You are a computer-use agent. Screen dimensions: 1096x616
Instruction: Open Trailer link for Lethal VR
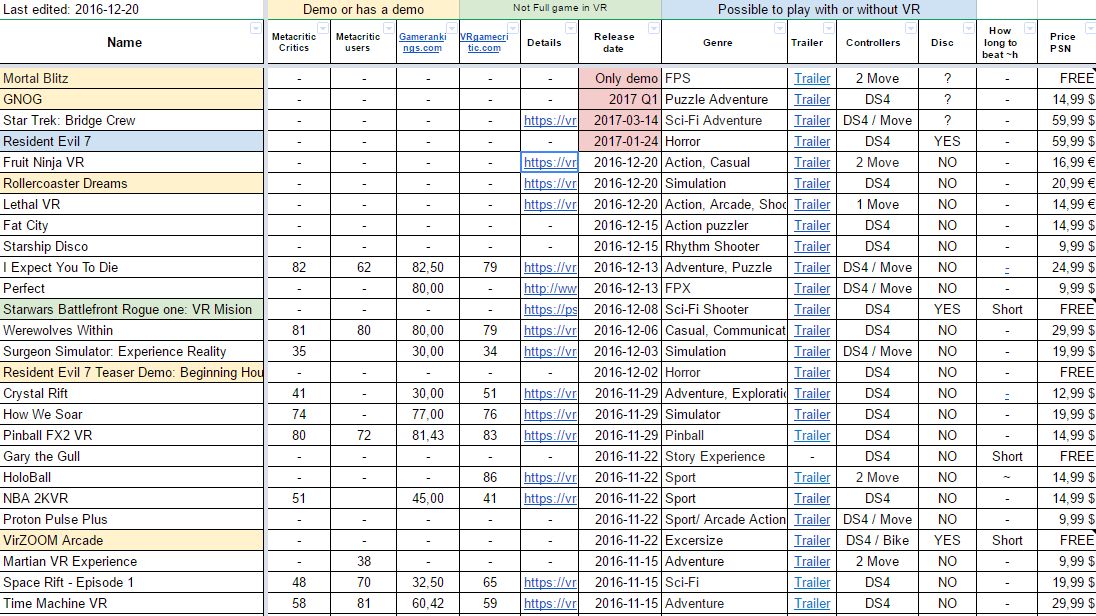812,204
